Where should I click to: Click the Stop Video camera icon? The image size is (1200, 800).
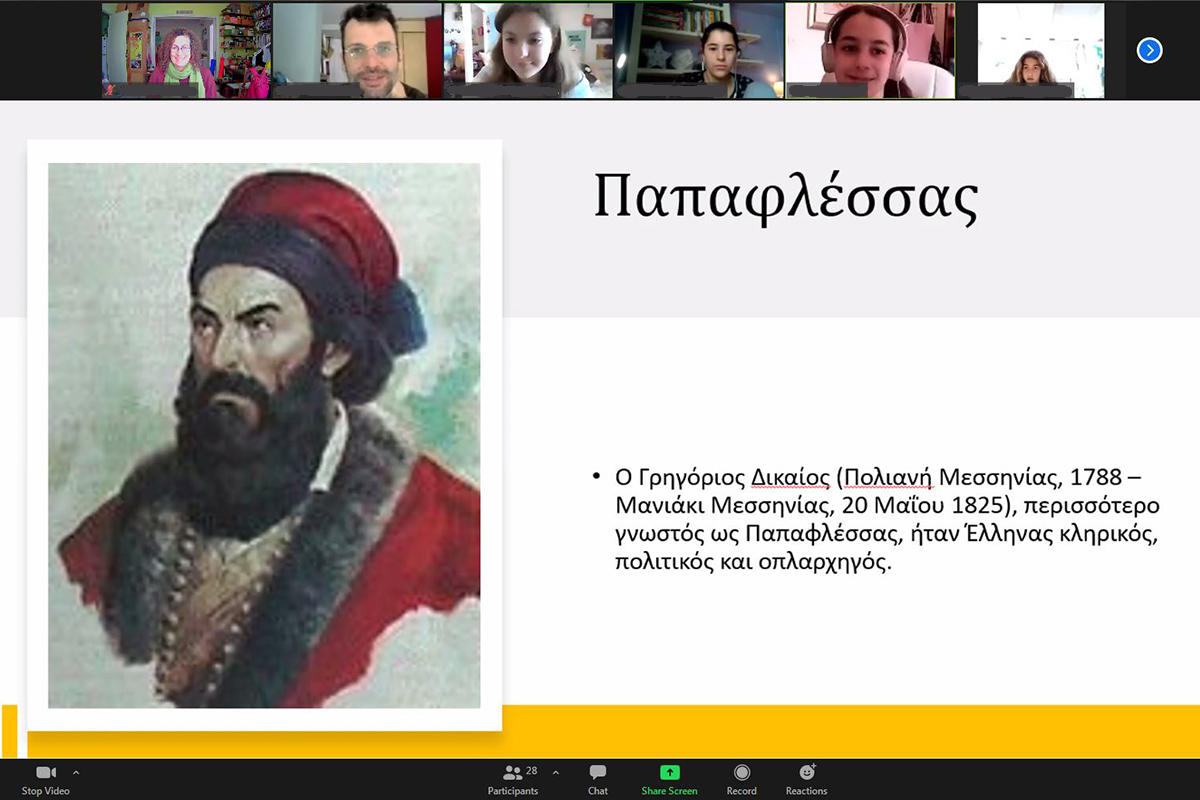[45, 772]
